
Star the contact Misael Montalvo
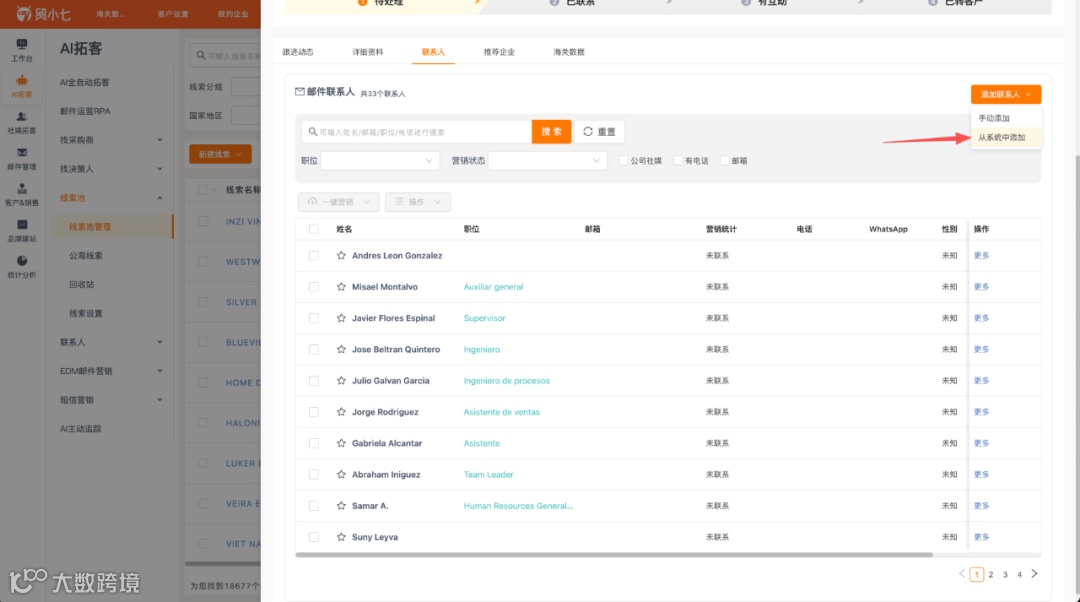(341, 287)
